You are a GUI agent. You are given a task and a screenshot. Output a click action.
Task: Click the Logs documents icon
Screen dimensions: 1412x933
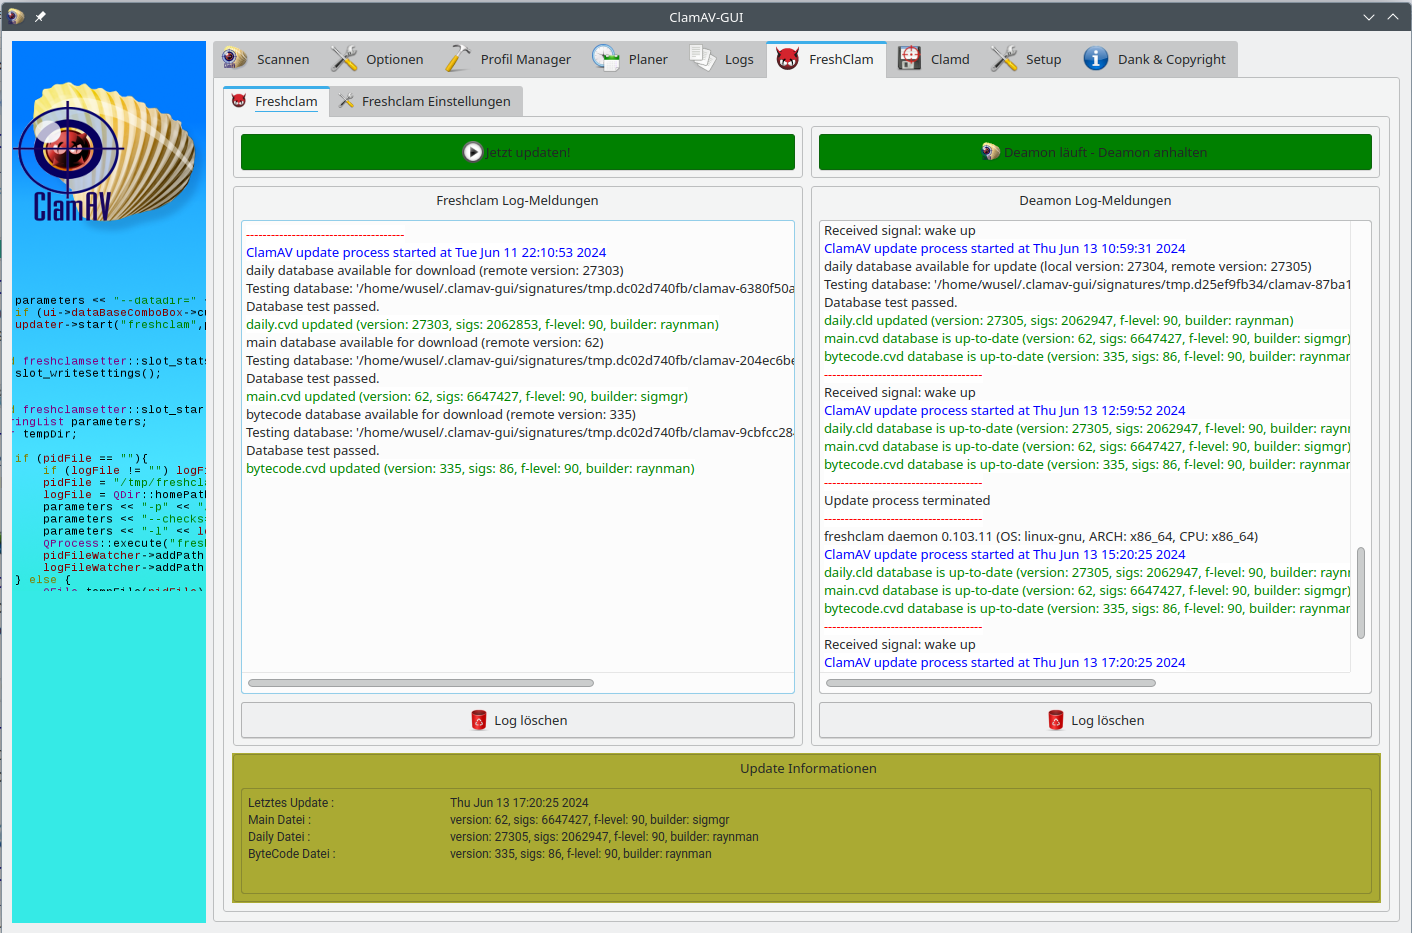tap(703, 58)
